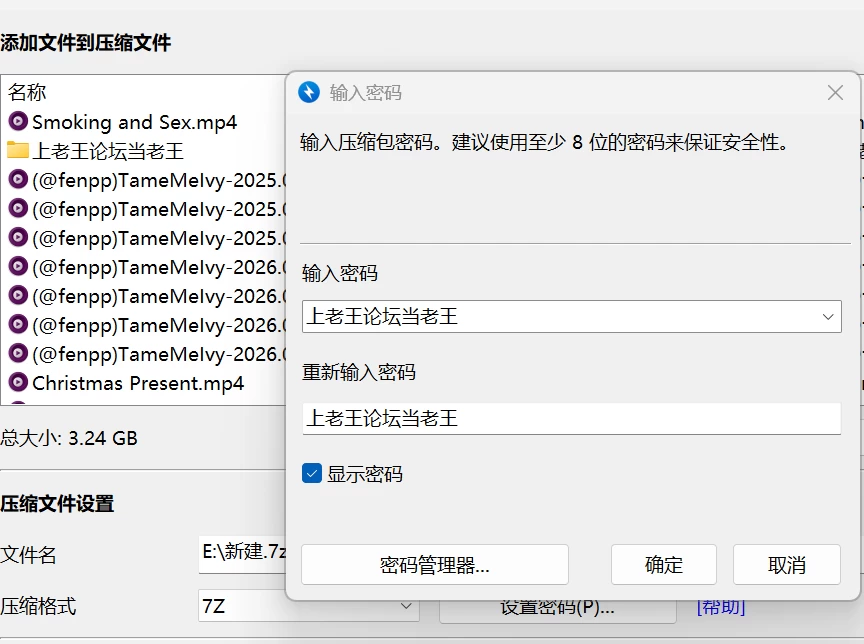Expand the 输入密码 combo box dropdown arrow
This screenshot has height=644, width=864.
(828, 317)
